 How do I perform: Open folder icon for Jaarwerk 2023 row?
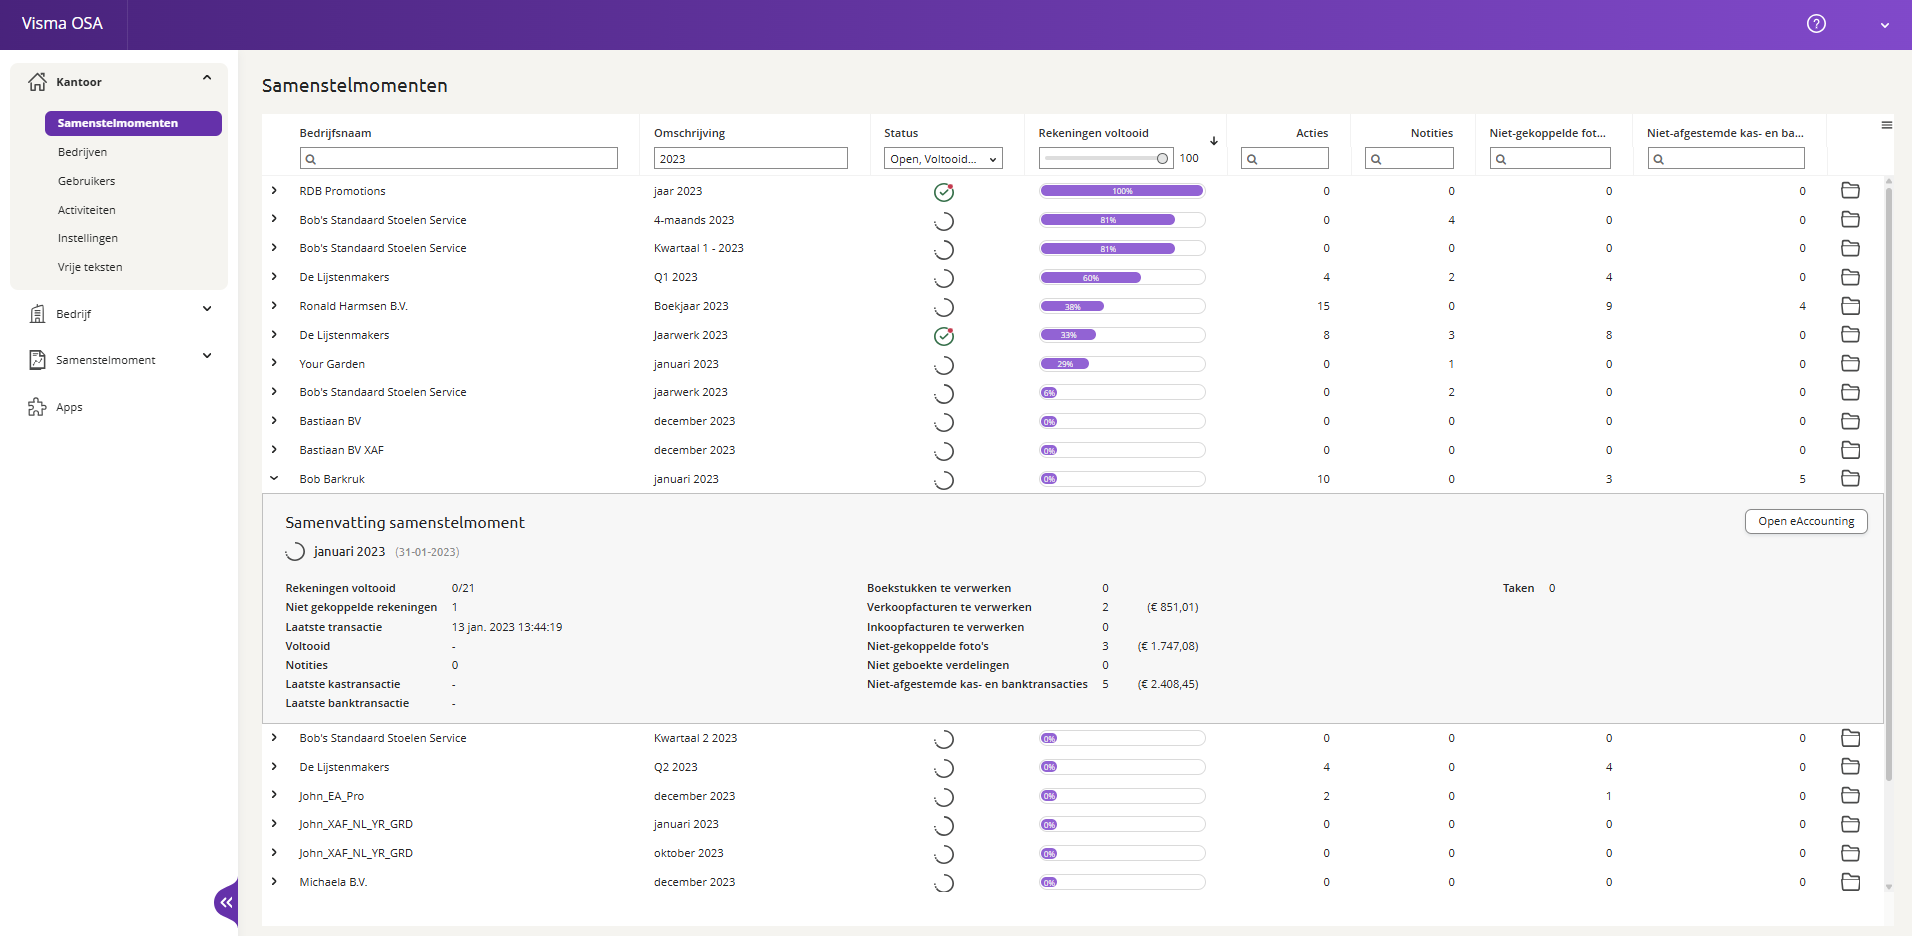pyautogui.click(x=1850, y=334)
